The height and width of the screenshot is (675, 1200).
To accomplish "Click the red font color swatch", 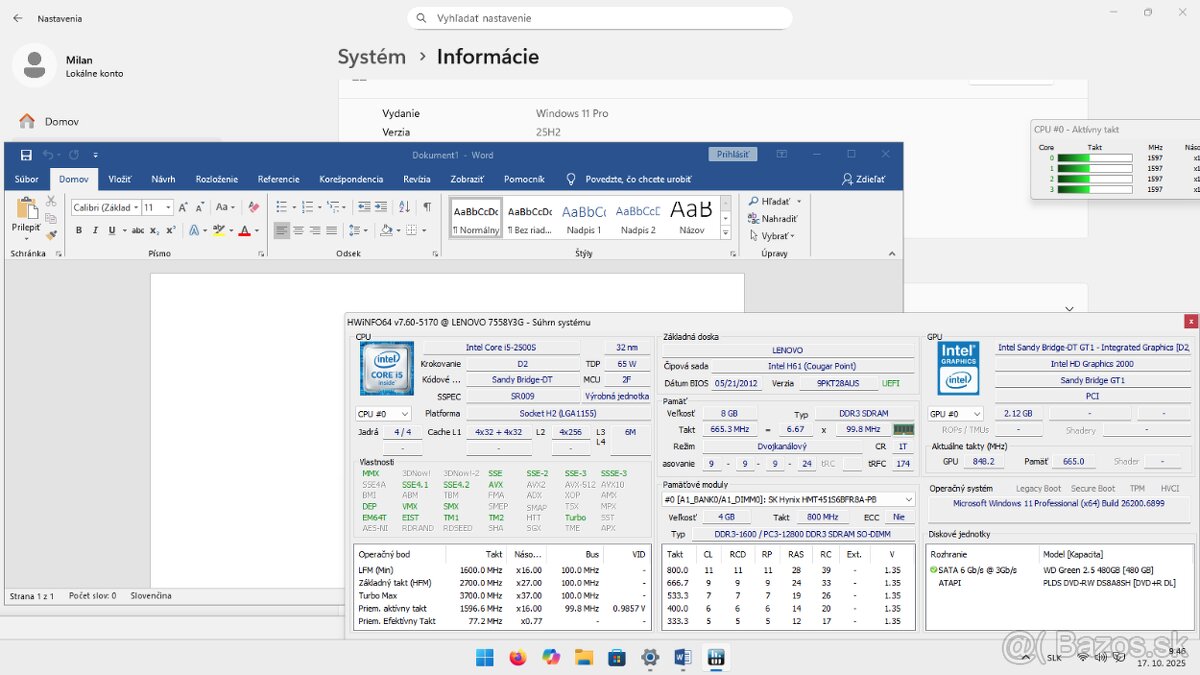I will [243, 231].
